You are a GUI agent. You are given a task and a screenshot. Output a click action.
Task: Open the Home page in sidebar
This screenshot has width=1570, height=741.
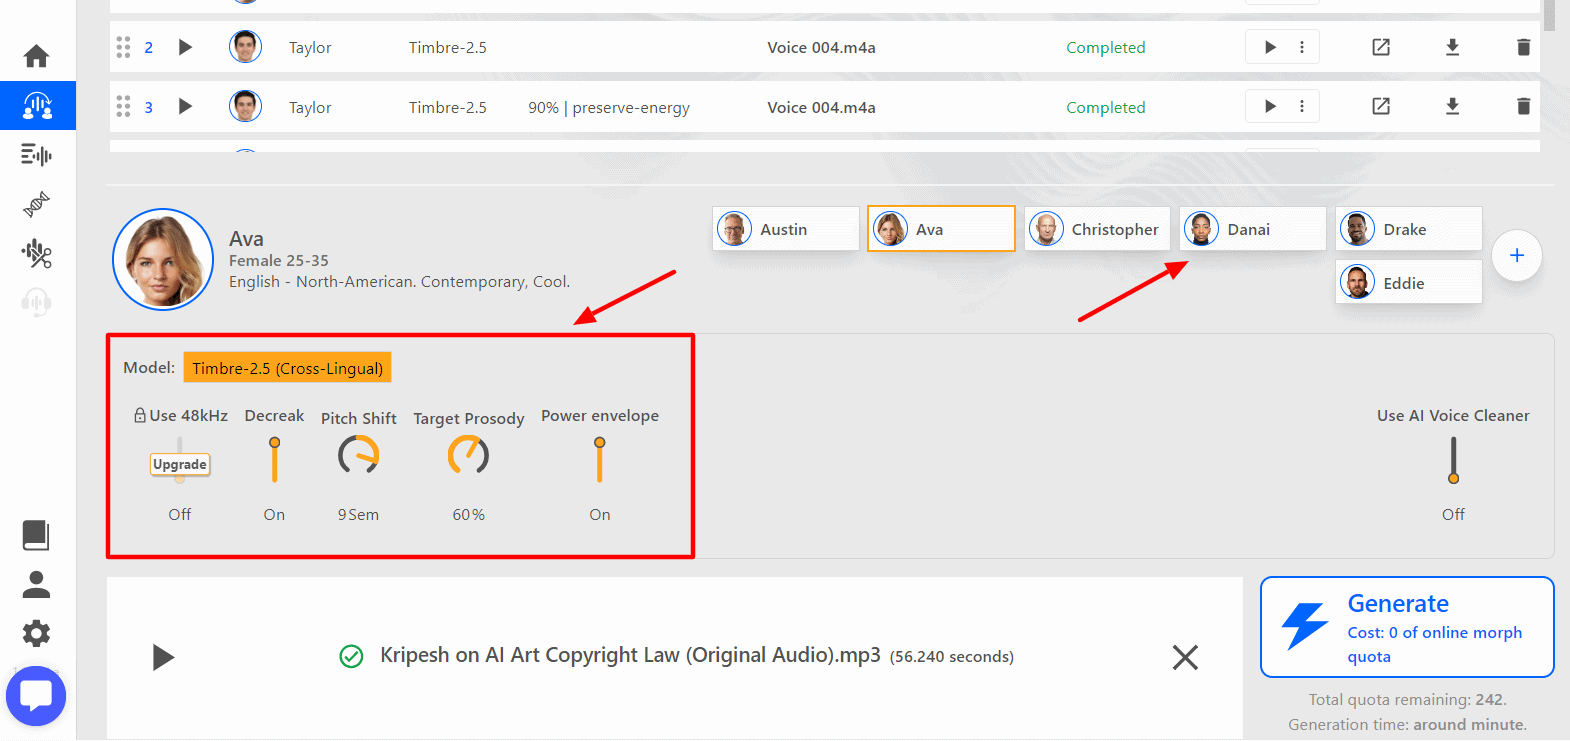37,56
